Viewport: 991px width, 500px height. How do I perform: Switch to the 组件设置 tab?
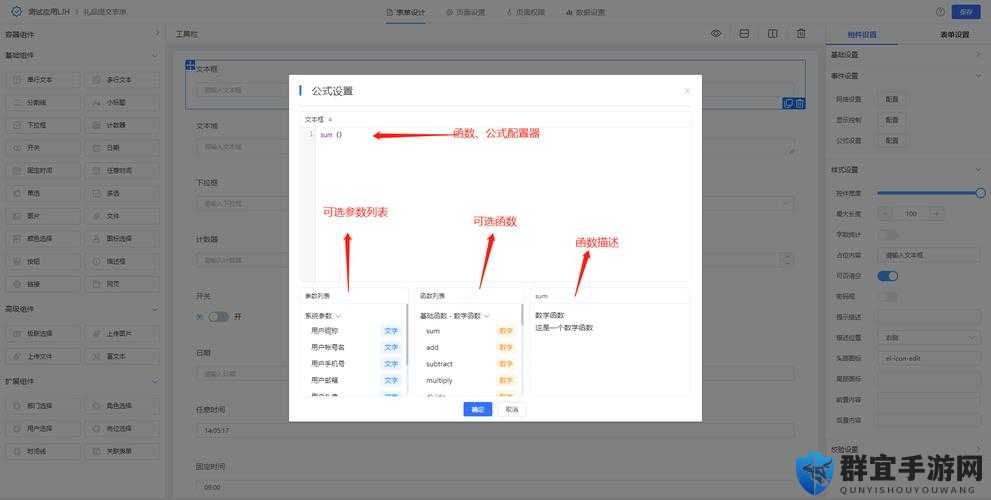(x=862, y=35)
